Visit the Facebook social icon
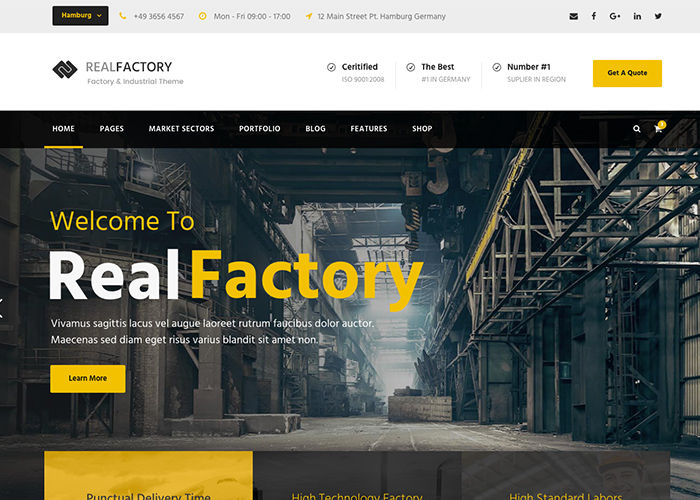Viewport: 700px width, 500px height. pos(594,16)
